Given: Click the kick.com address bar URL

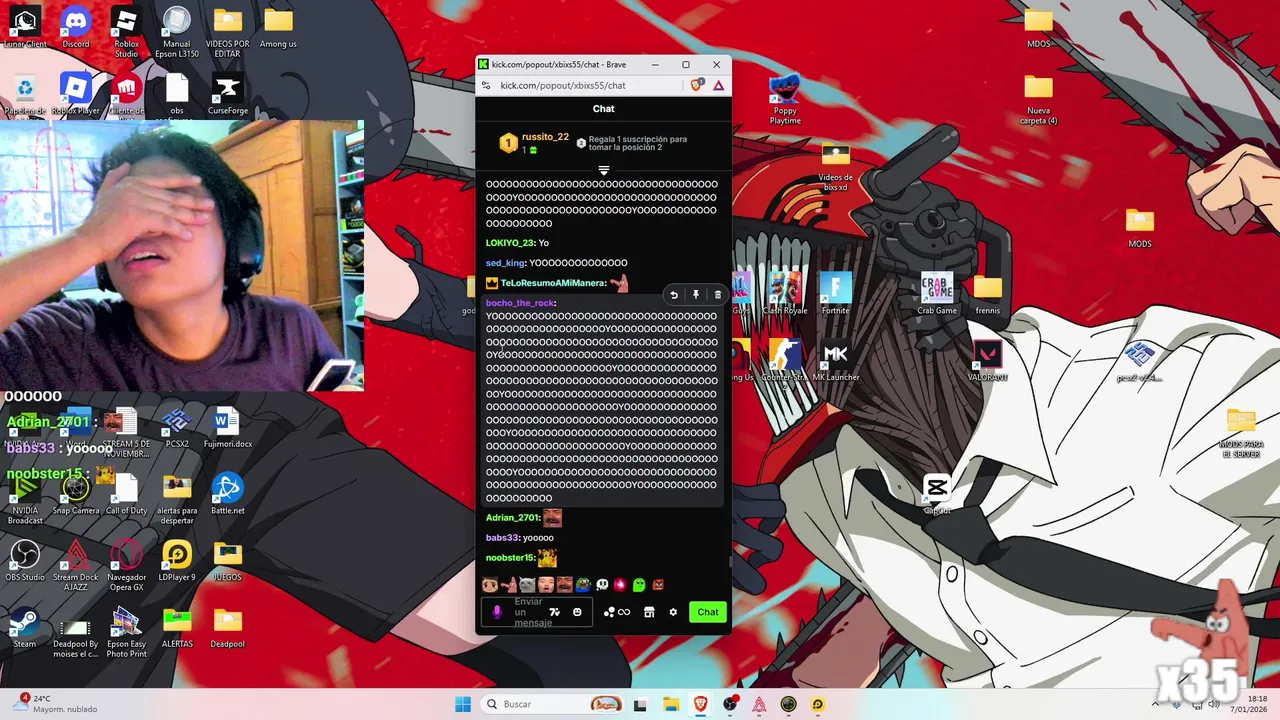Looking at the screenshot, I should click(563, 86).
